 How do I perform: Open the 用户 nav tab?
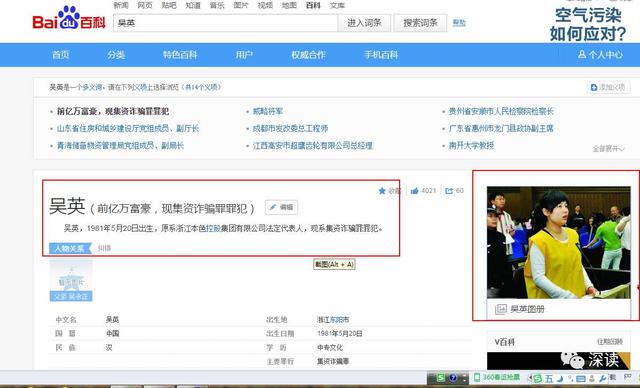pyautogui.click(x=244, y=55)
